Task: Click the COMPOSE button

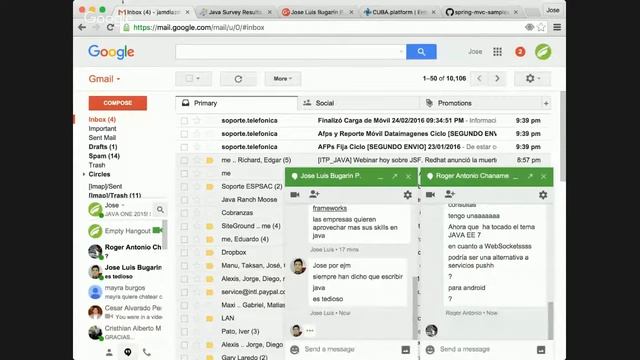Action: pyautogui.click(x=118, y=103)
